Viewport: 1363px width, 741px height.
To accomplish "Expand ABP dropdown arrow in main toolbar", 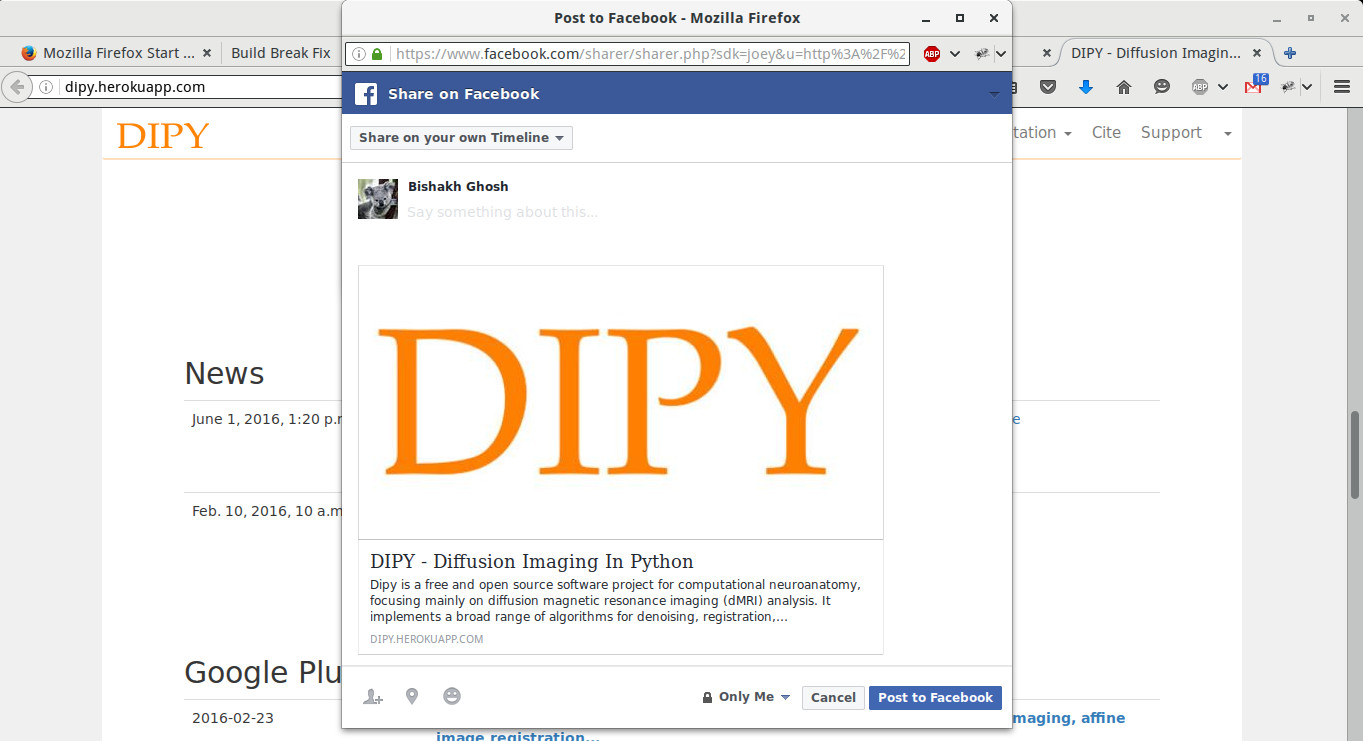I will [1222, 87].
